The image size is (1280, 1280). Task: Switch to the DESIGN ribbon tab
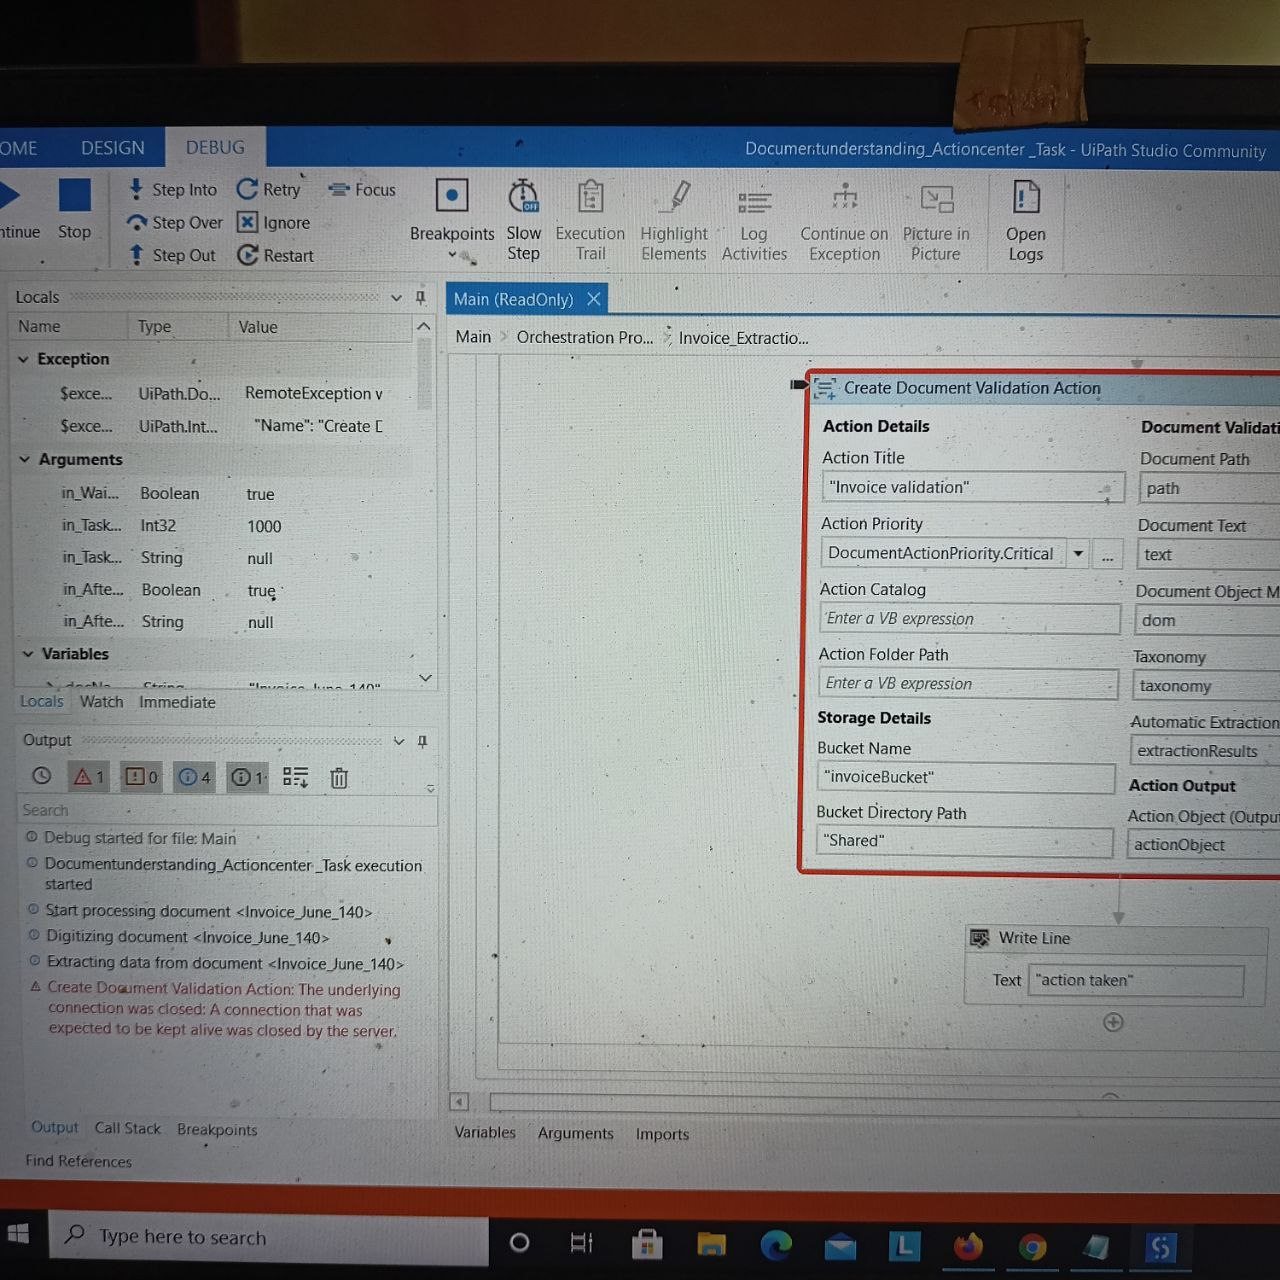click(113, 148)
